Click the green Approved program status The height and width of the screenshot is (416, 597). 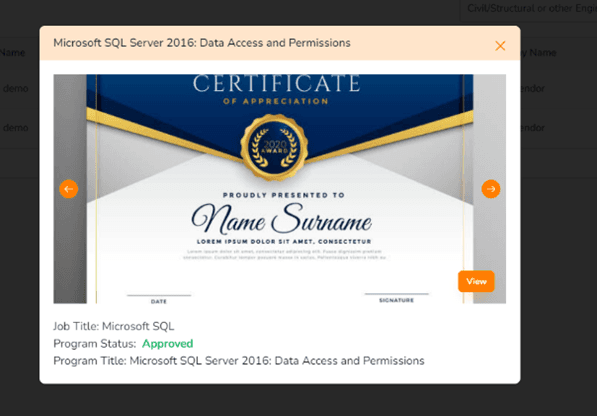tap(168, 344)
